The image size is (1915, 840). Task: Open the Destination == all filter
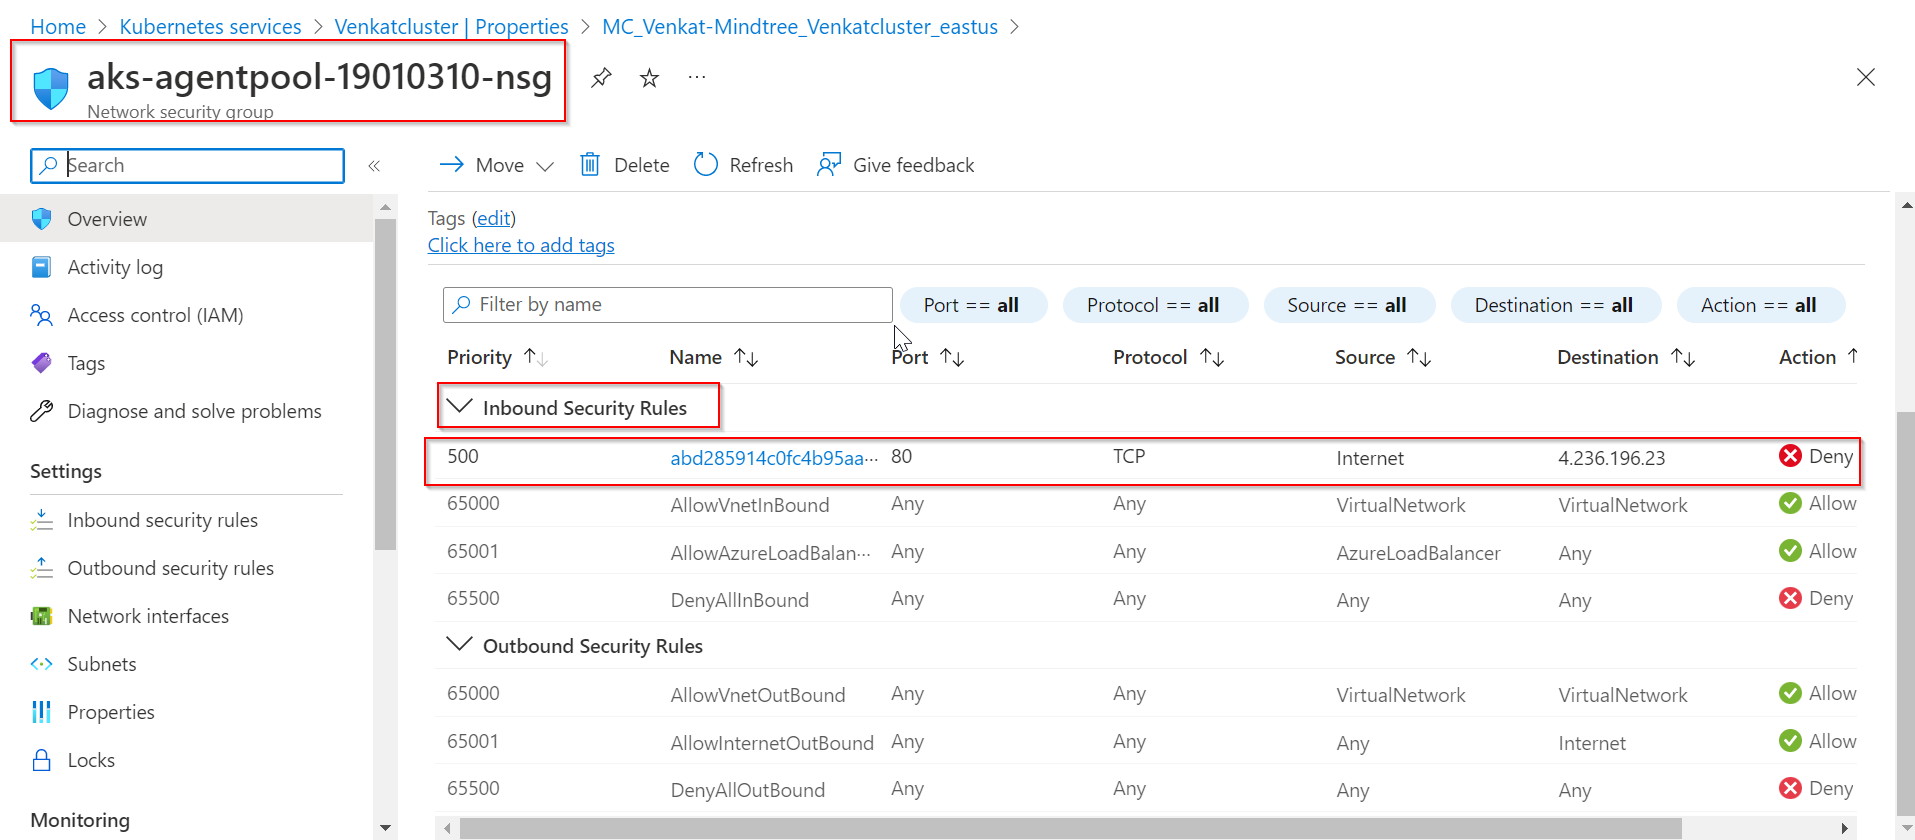(x=1555, y=305)
